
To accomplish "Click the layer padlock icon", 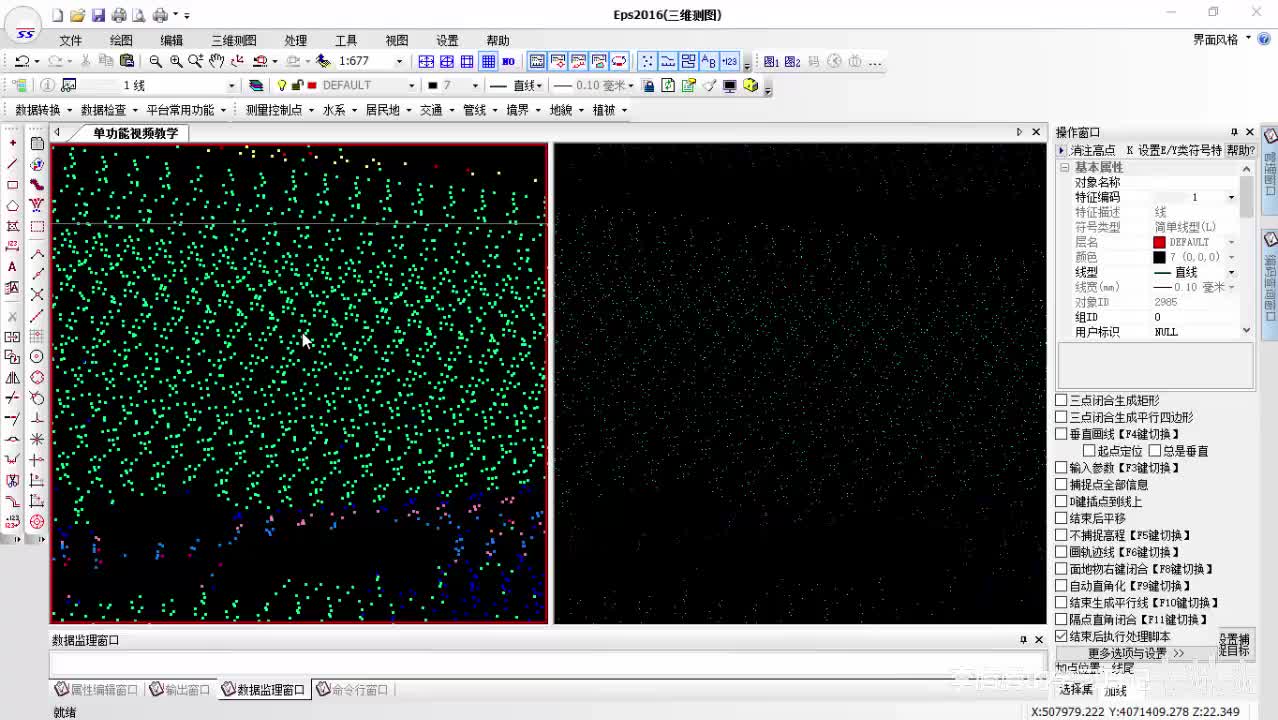I will click(x=297, y=86).
